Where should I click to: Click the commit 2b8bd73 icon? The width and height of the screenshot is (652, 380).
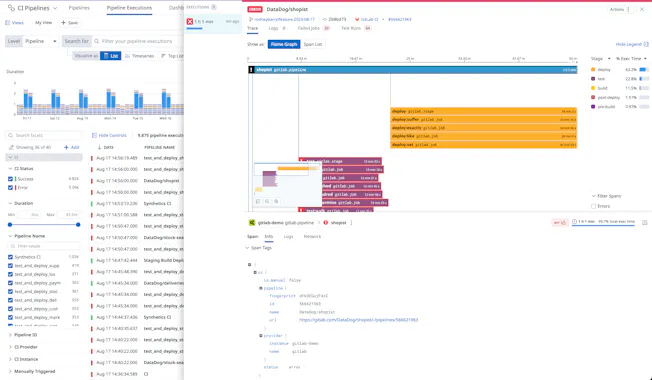point(325,20)
